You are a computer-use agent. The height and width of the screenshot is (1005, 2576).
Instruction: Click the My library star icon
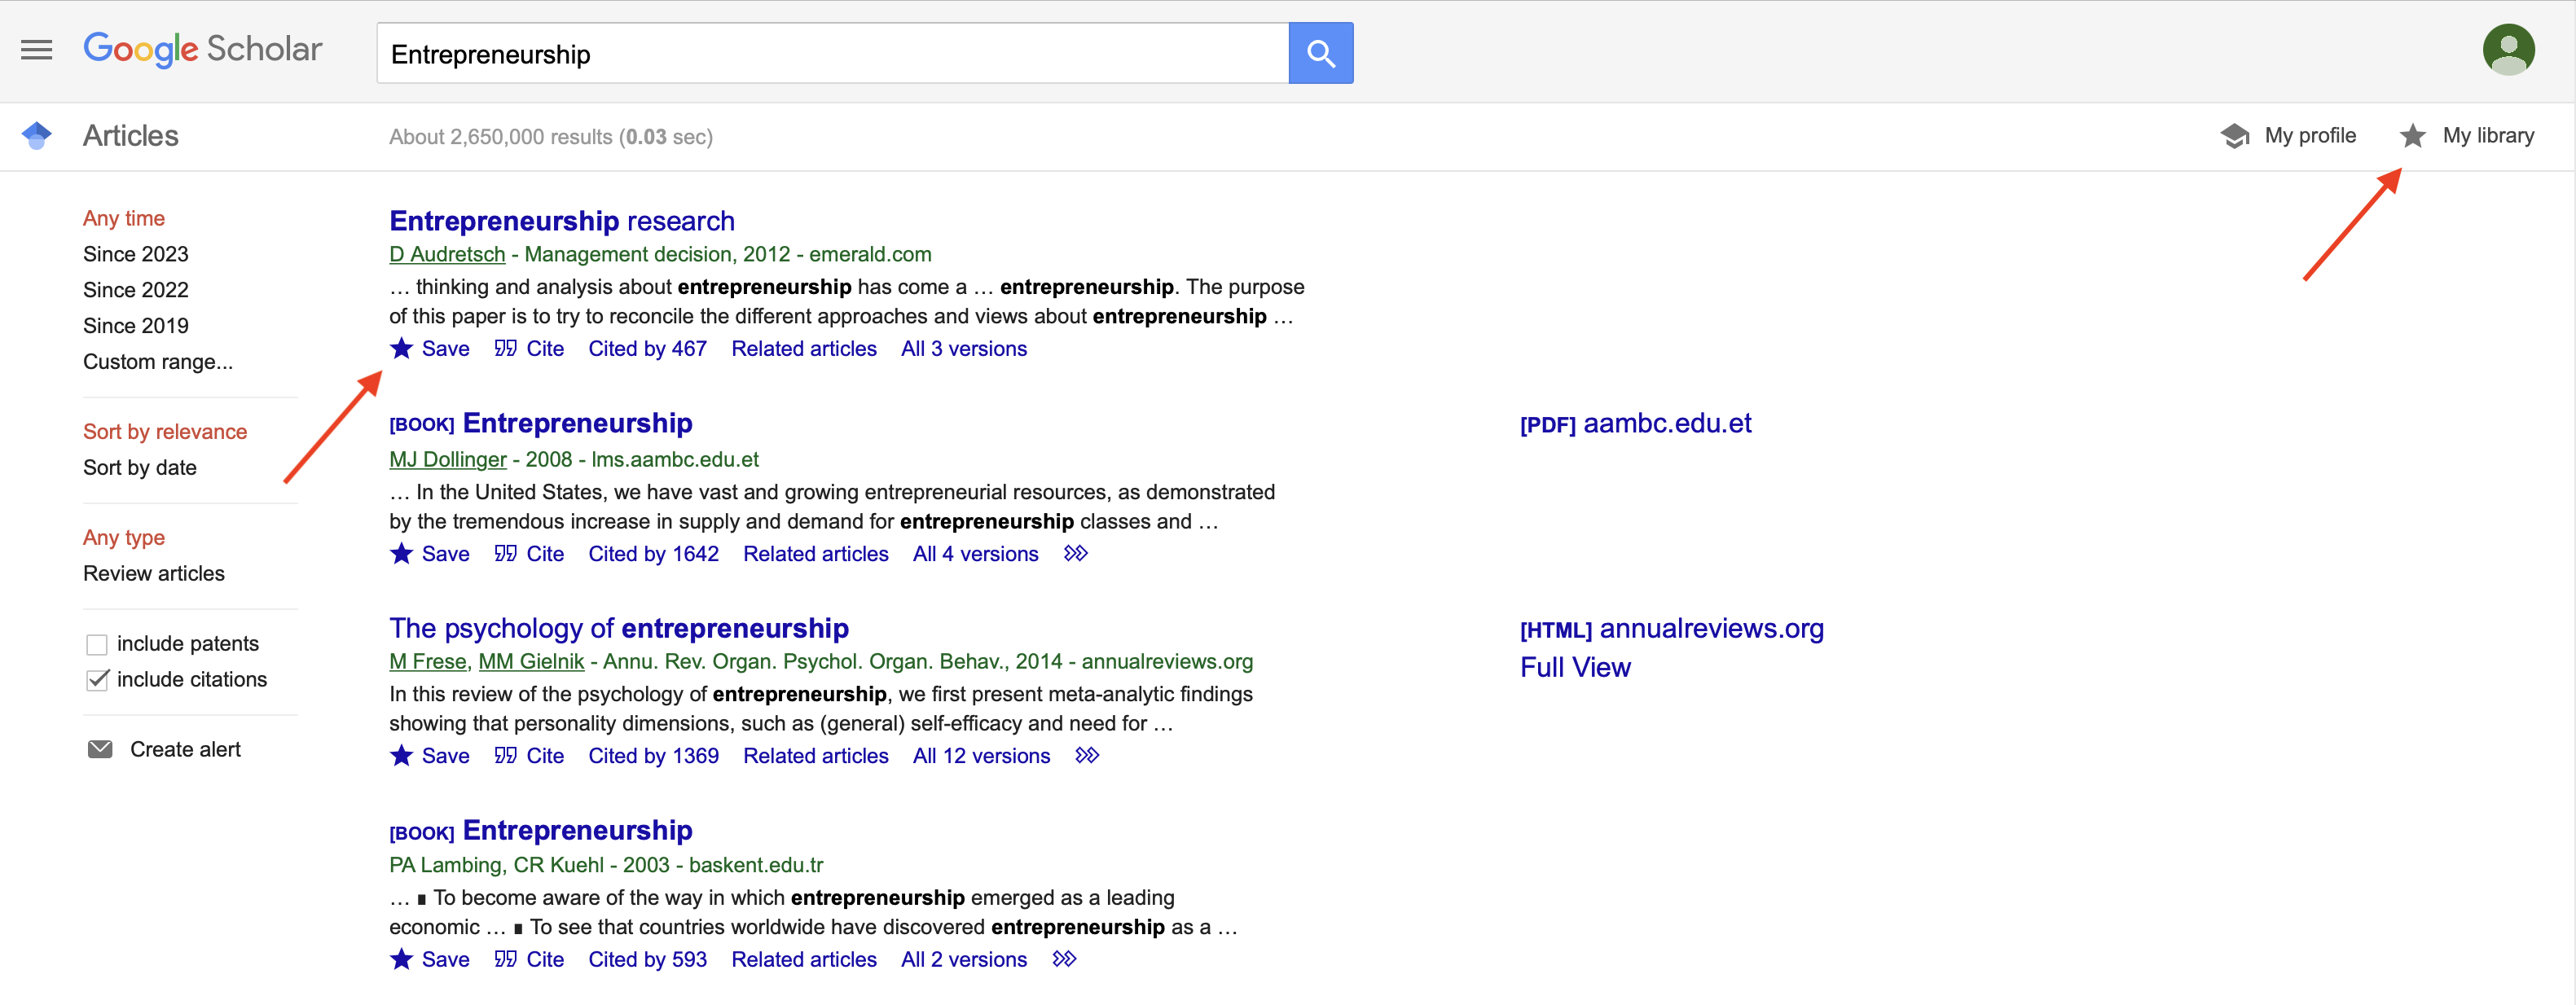click(2412, 136)
